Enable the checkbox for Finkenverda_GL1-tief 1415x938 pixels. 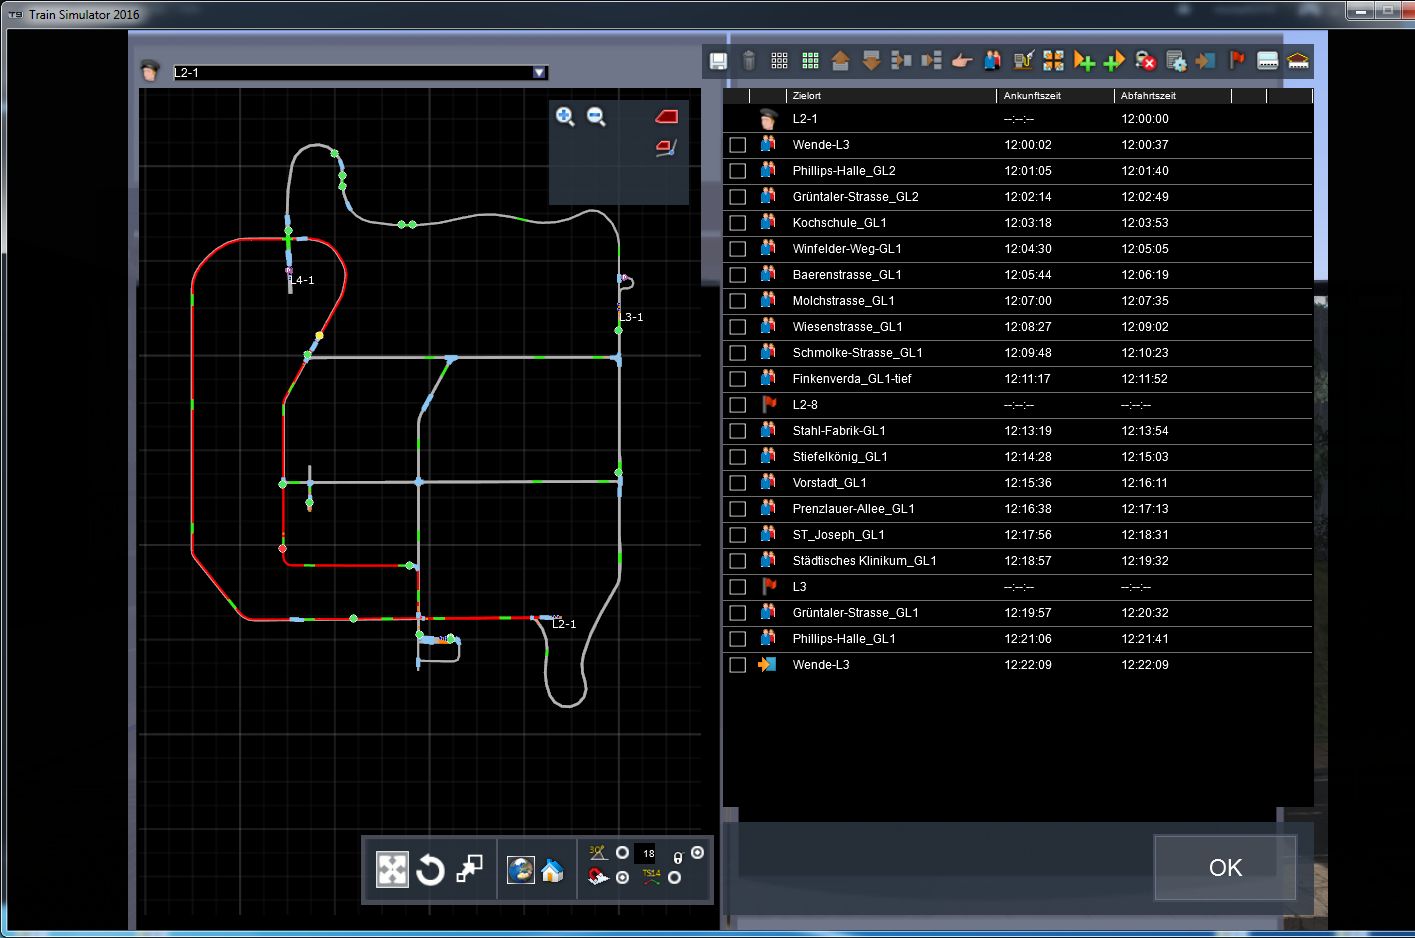[x=738, y=379]
